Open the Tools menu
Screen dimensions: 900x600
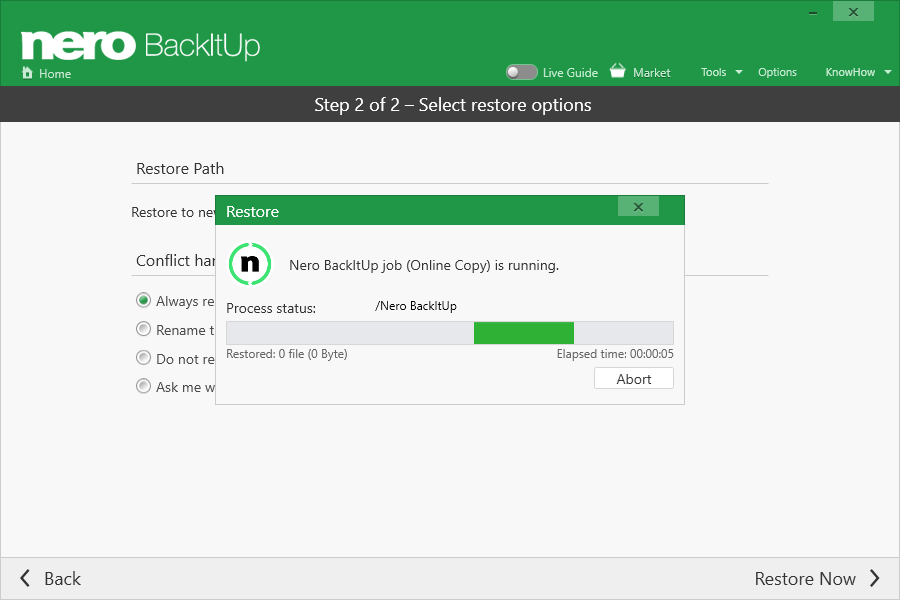point(713,72)
